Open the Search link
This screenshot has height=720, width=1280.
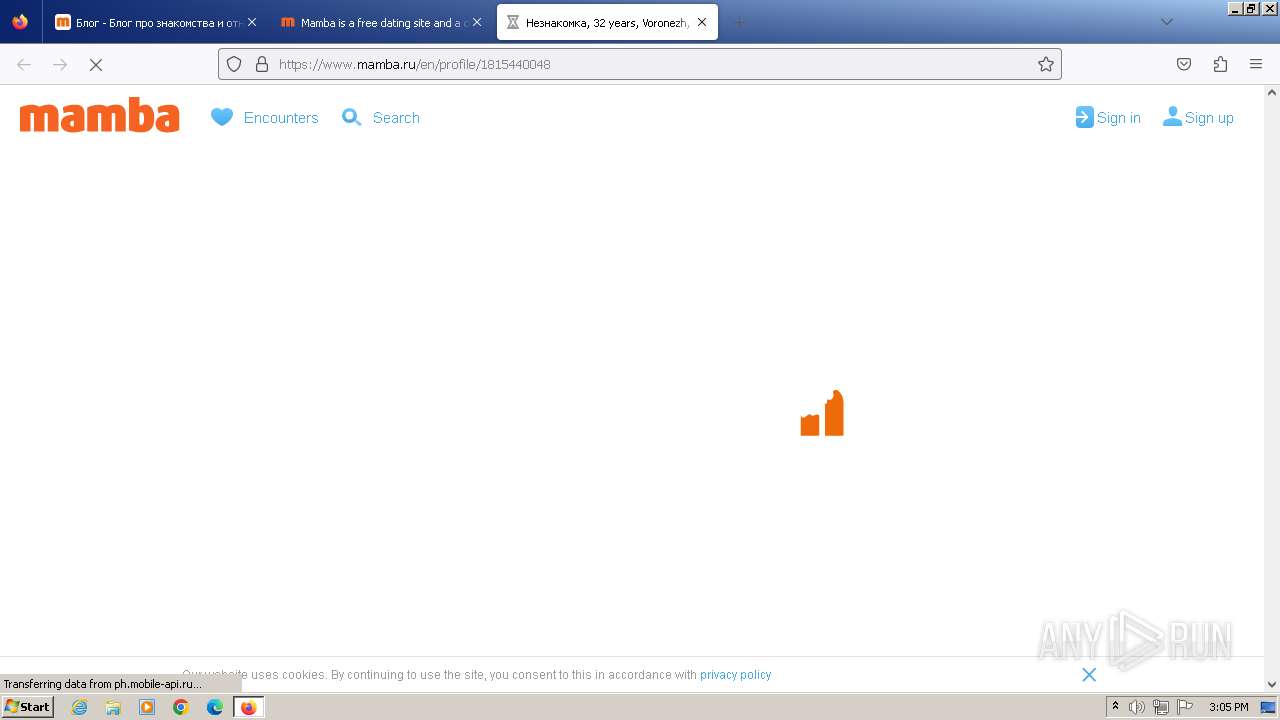396,118
